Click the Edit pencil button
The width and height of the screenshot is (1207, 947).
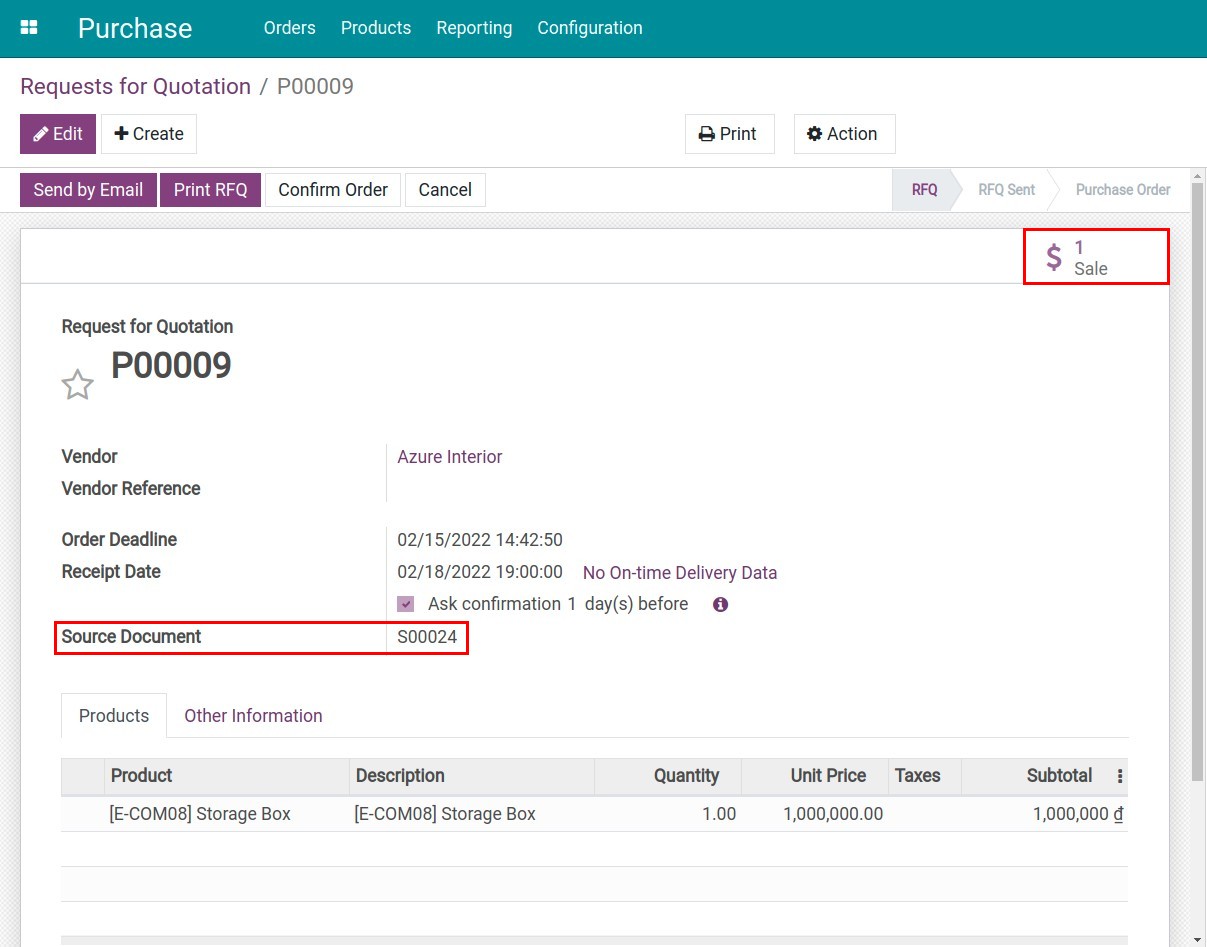58,134
